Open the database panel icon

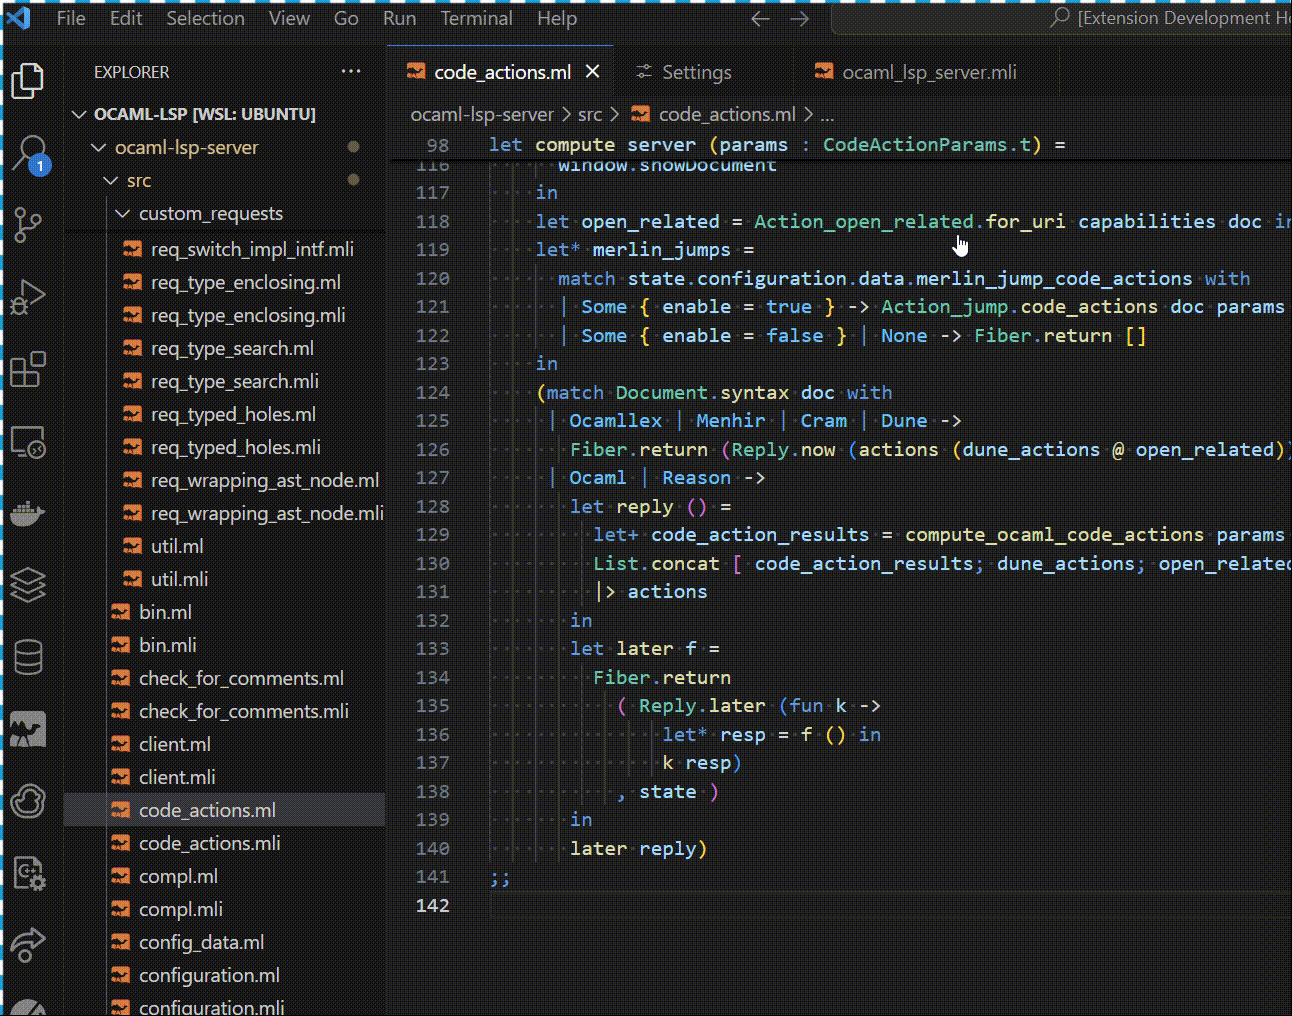pos(28,656)
